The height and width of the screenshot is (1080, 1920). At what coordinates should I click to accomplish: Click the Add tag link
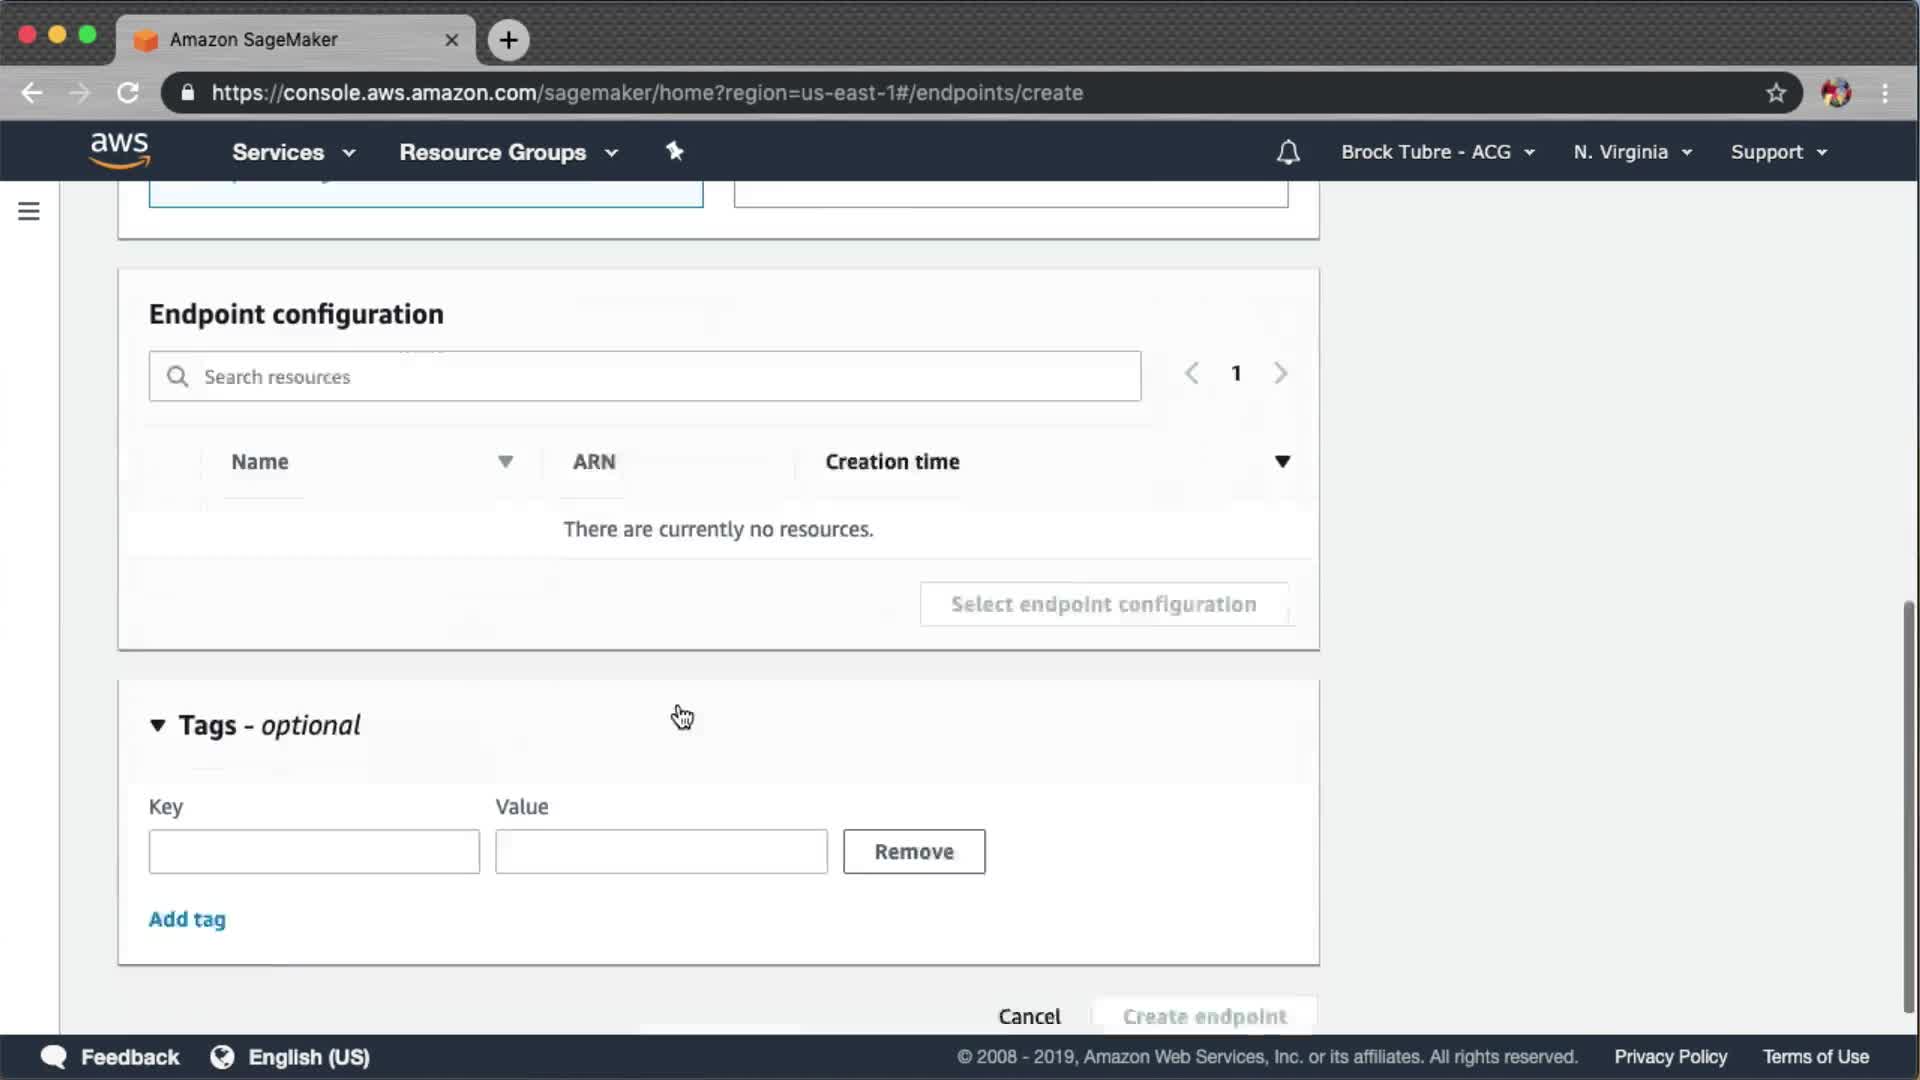pyautogui.click(x=187, y=919)
